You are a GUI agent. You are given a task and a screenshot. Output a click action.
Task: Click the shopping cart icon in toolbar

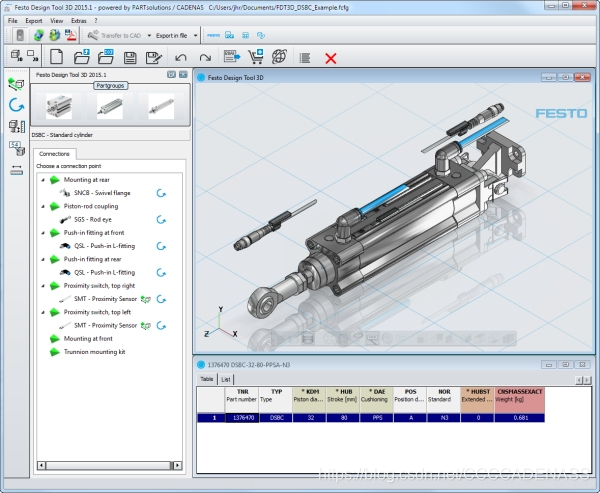256,57
